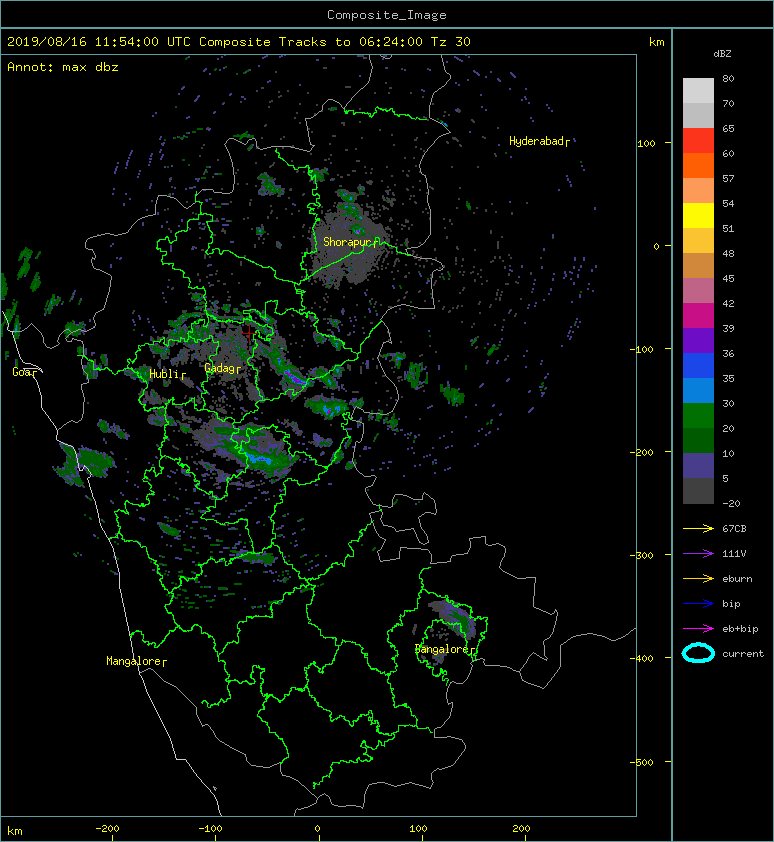The image size is (774, 842).
Task: Click the blue bip arrow legend icon
Action: click(698, 604)
